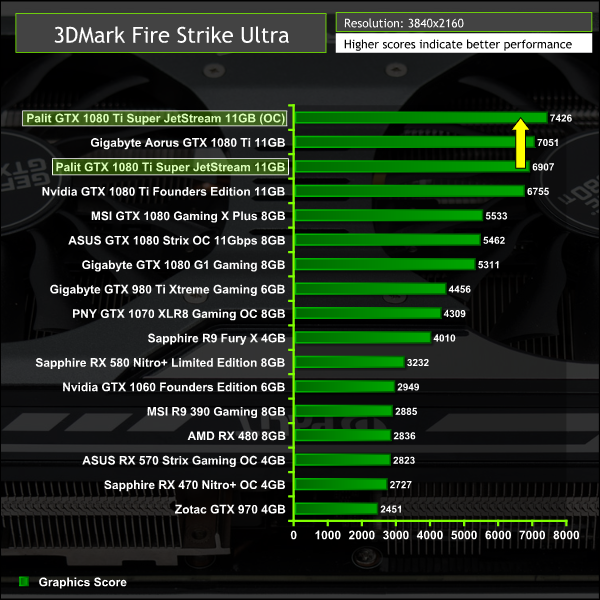600x600 pixels.
Task: Click the green bar for Zotac GTX 970
Action: pyautogui.click(x=336, y=509)
